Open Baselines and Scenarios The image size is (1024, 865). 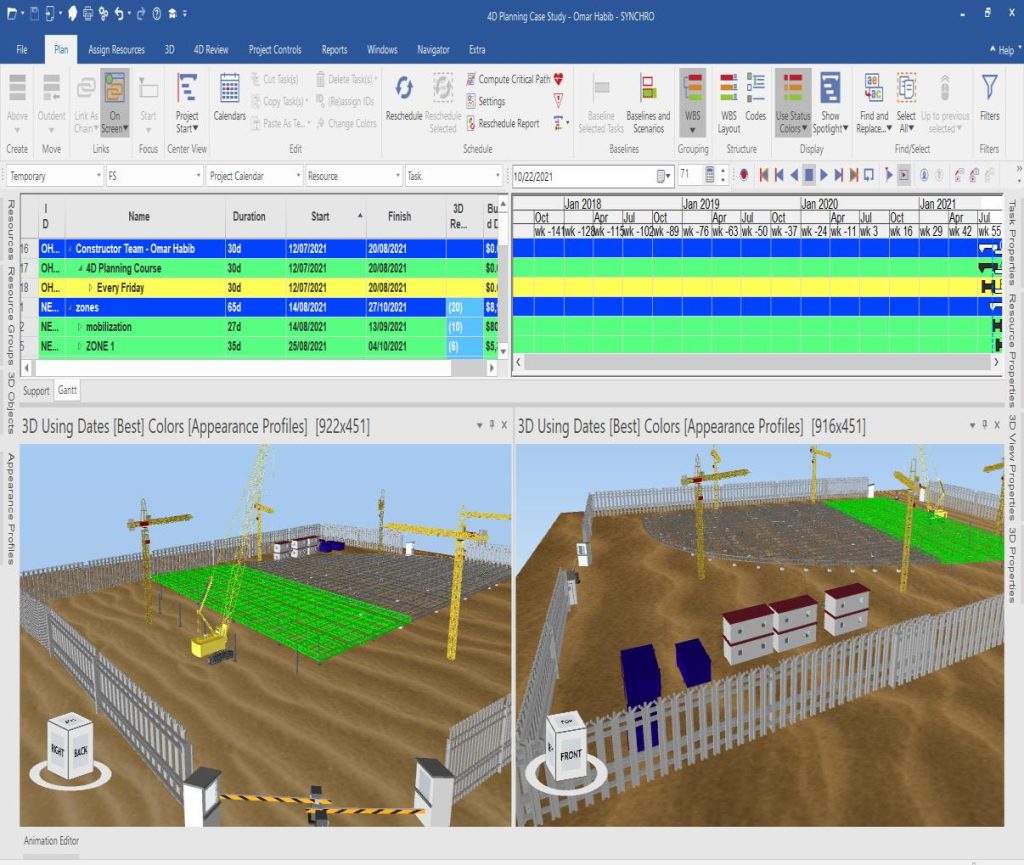click(648, 102)
